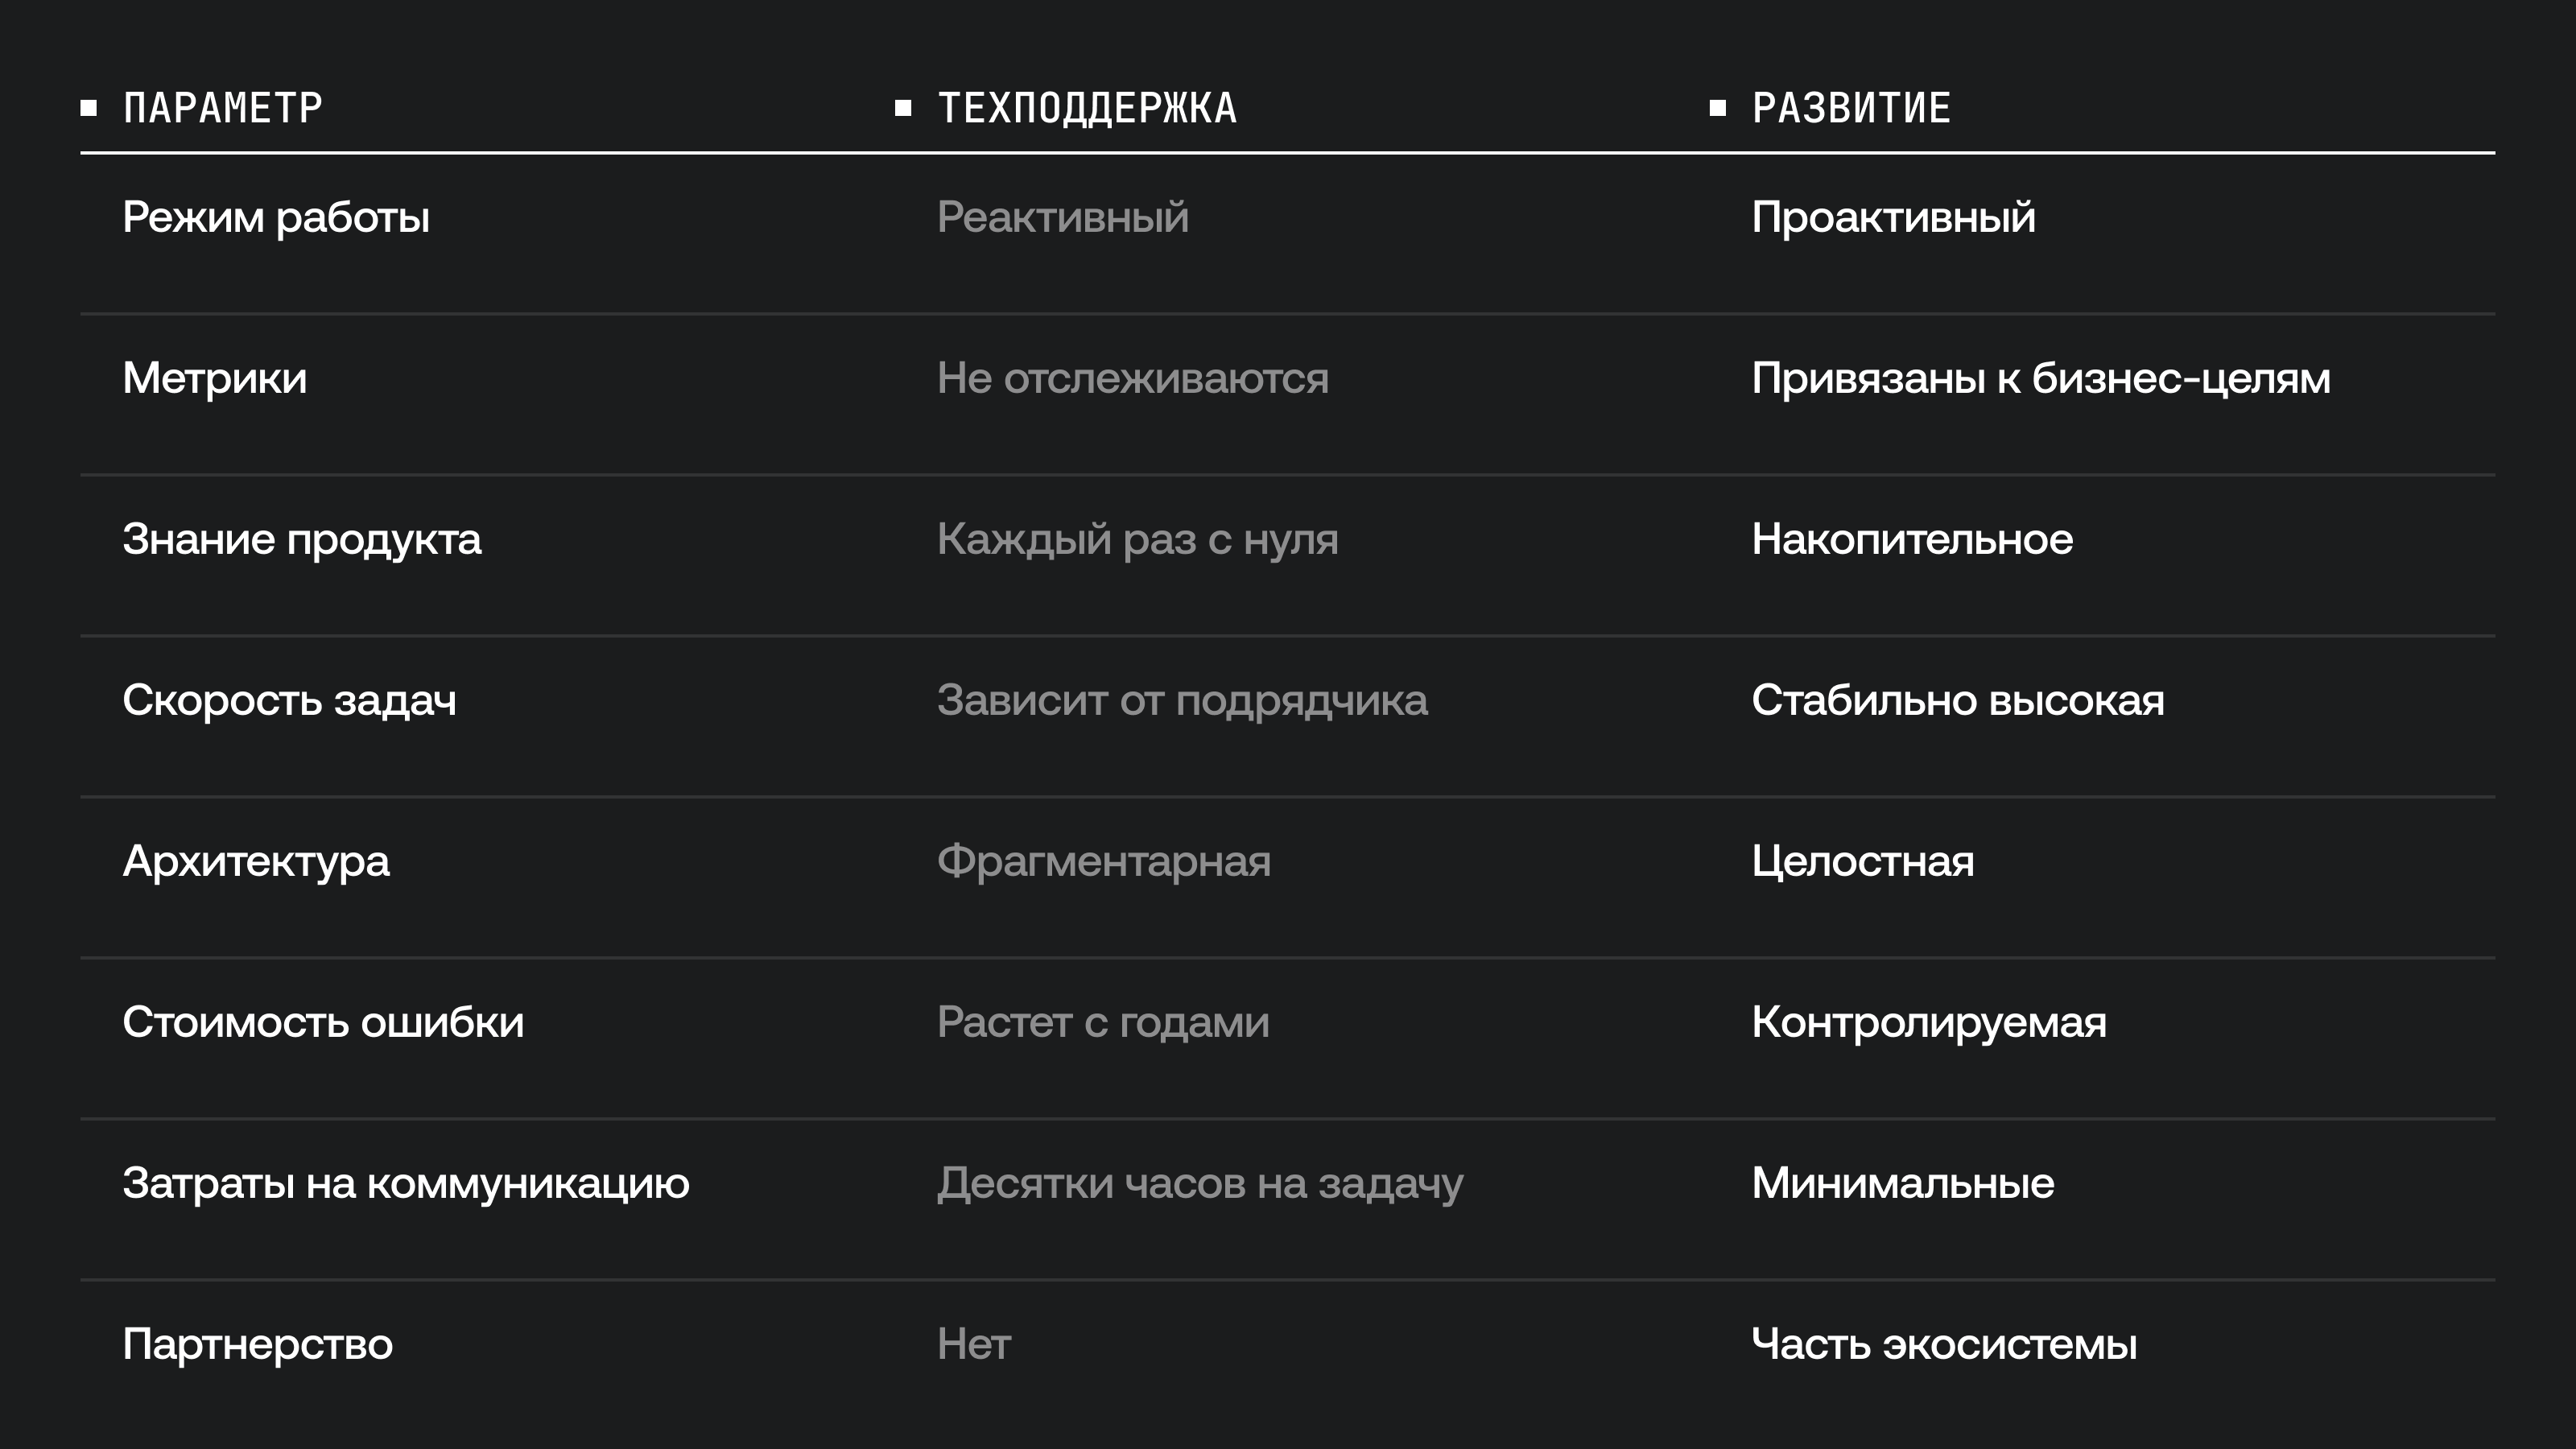
Task: Click Каждый раз с нуля cell
Action: click(1138, 540)
